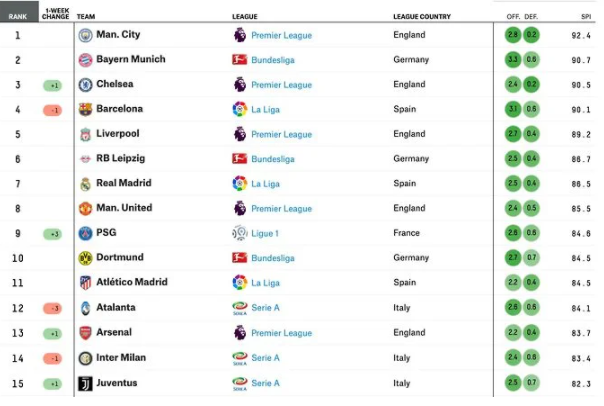This screenshot has height=406, width=604.
Task: Sort table by SPI column header
Action: click(586, 17)
